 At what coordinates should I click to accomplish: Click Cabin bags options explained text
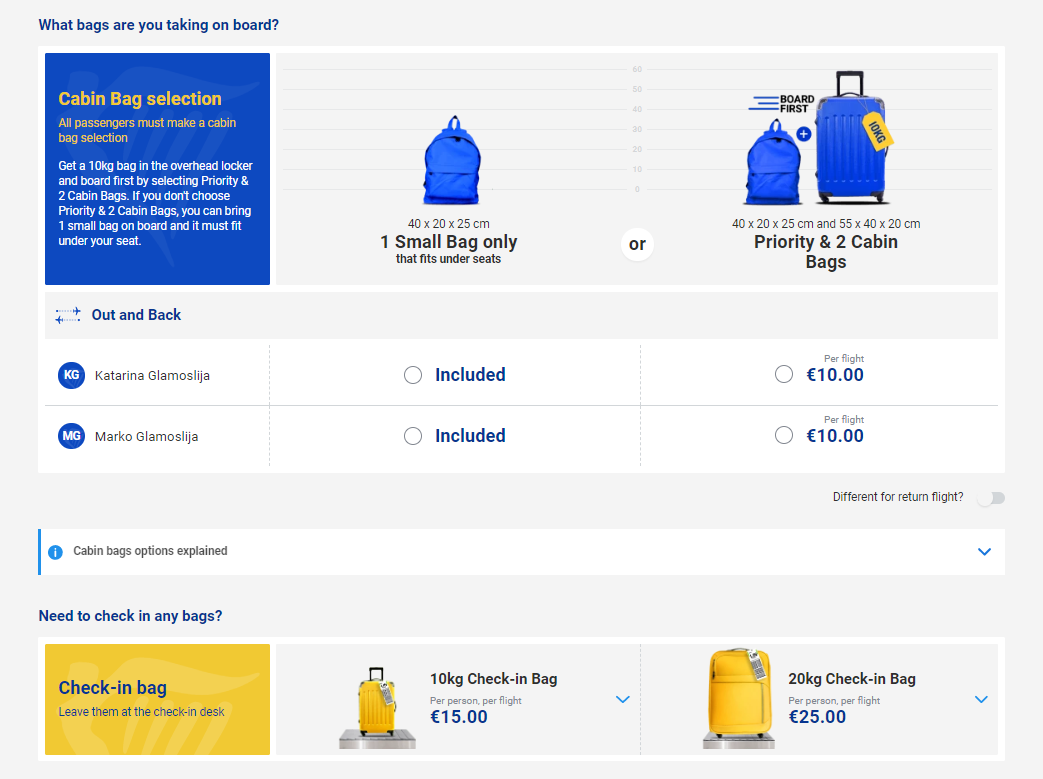click(x=150, y=551)
